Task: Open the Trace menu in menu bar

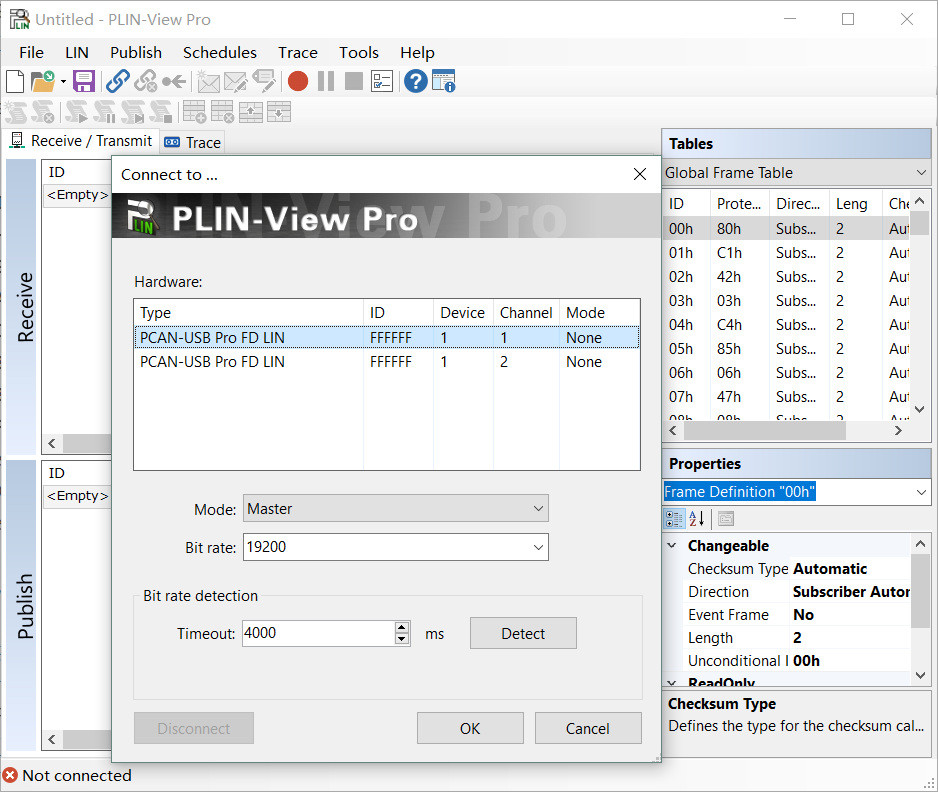Action: pos(297,53)
